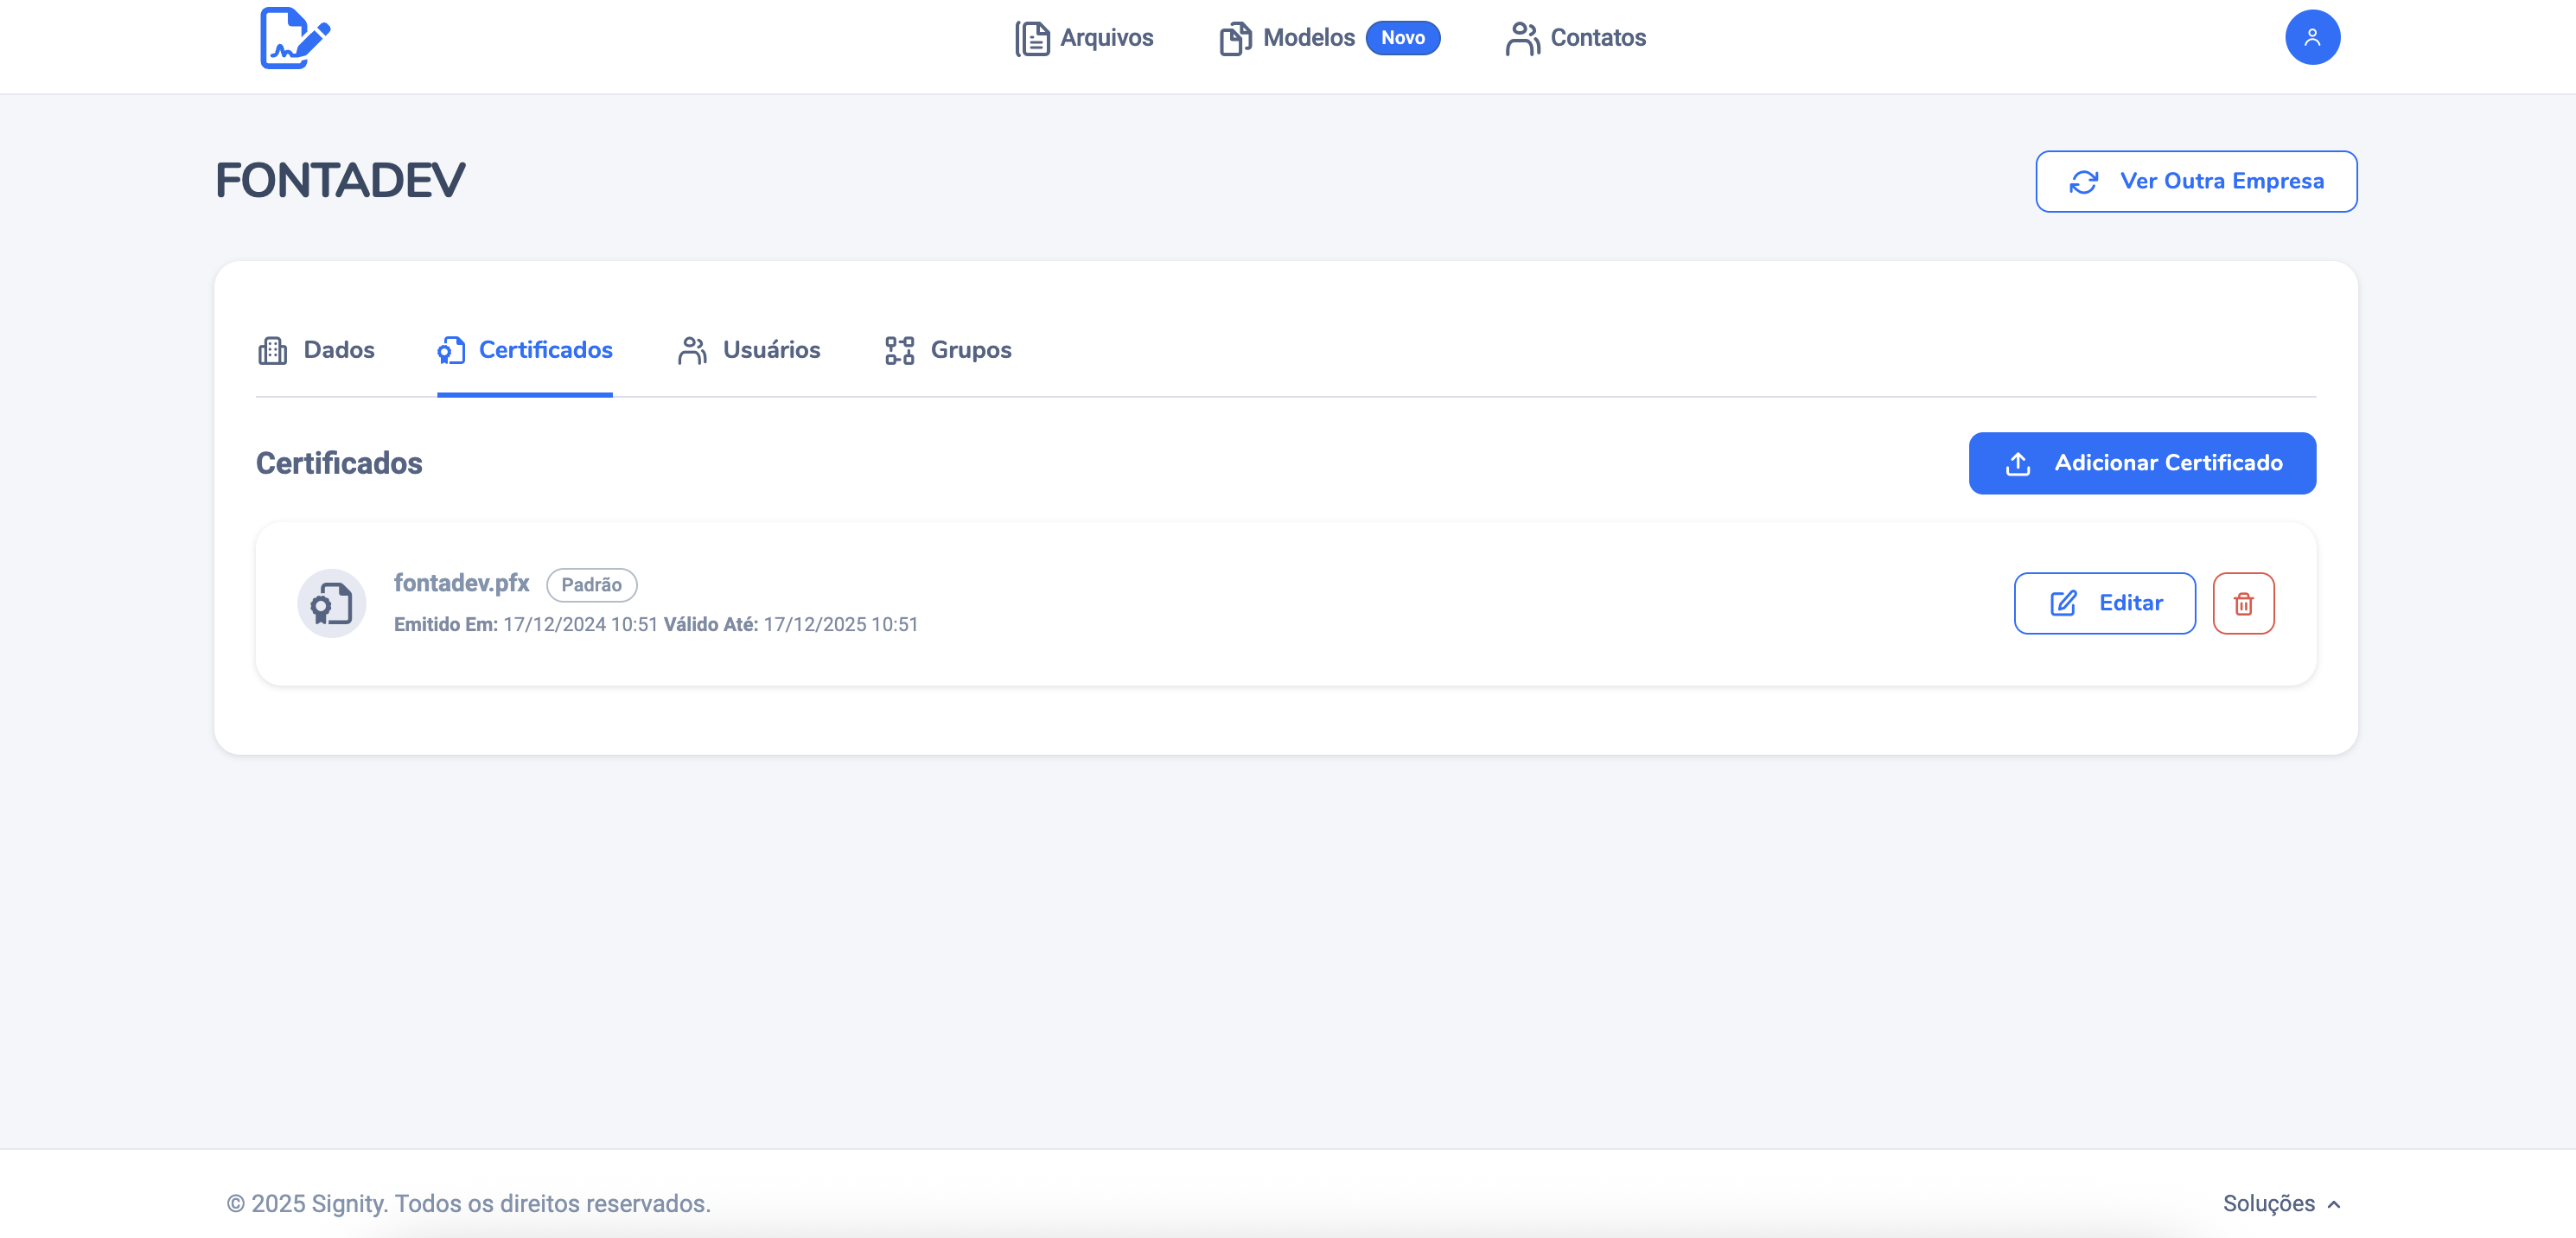Click the Signity logo icon
This screenshot has width=2576, height=1238.
pyautogui.click(x=295, y=38)
